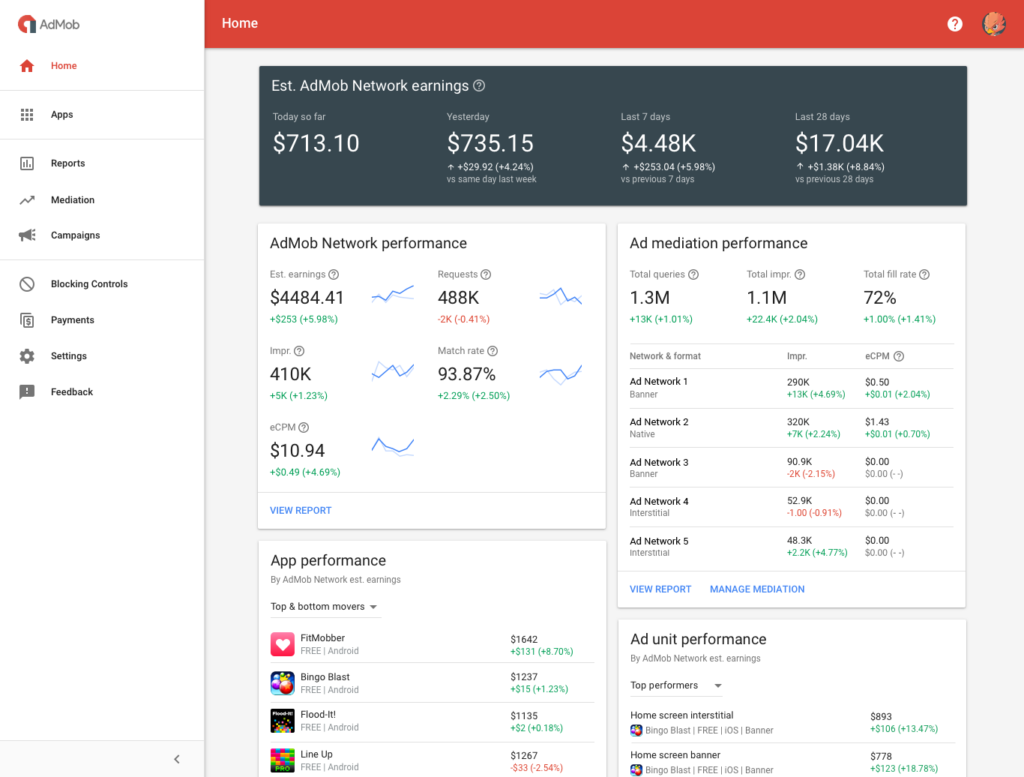
Task: Open the help question mark icon in header
Action: [955, 24]
